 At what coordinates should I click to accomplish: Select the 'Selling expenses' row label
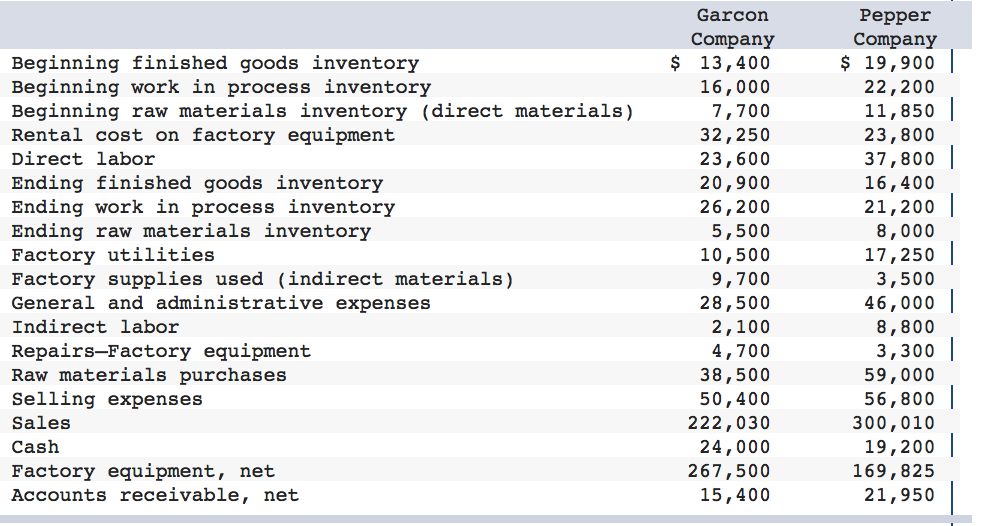107,399
